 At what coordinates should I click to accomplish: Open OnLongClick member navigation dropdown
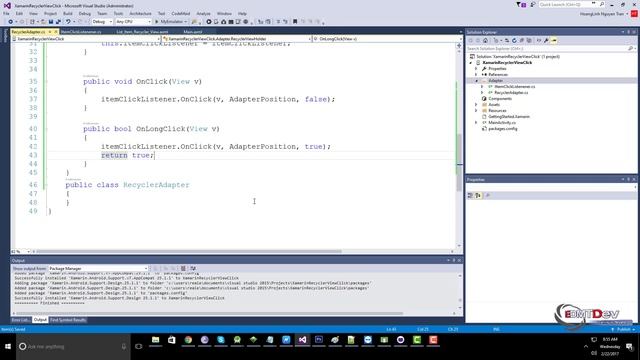point(387,39)
